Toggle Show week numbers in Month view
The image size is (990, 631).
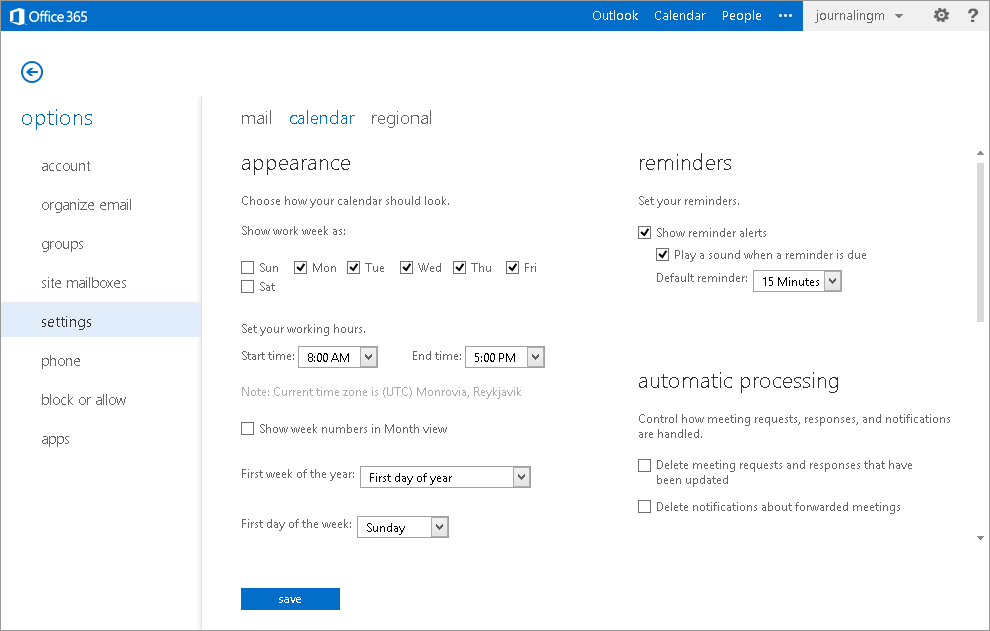click(x=248, y=429)
